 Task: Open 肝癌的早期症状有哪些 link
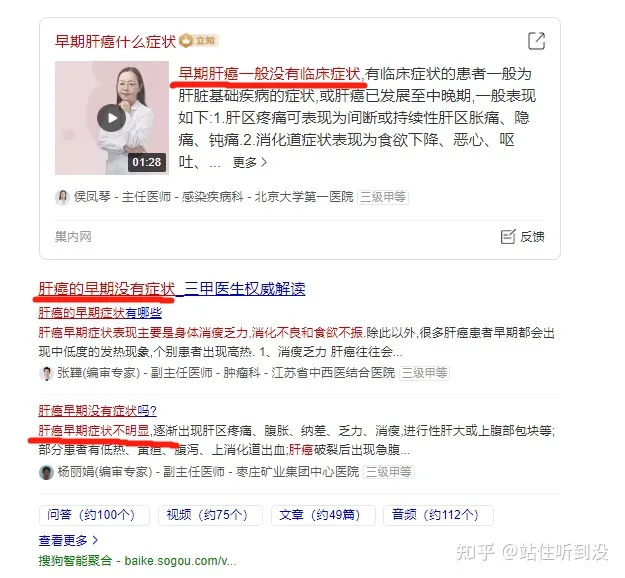tap(100, 313)
